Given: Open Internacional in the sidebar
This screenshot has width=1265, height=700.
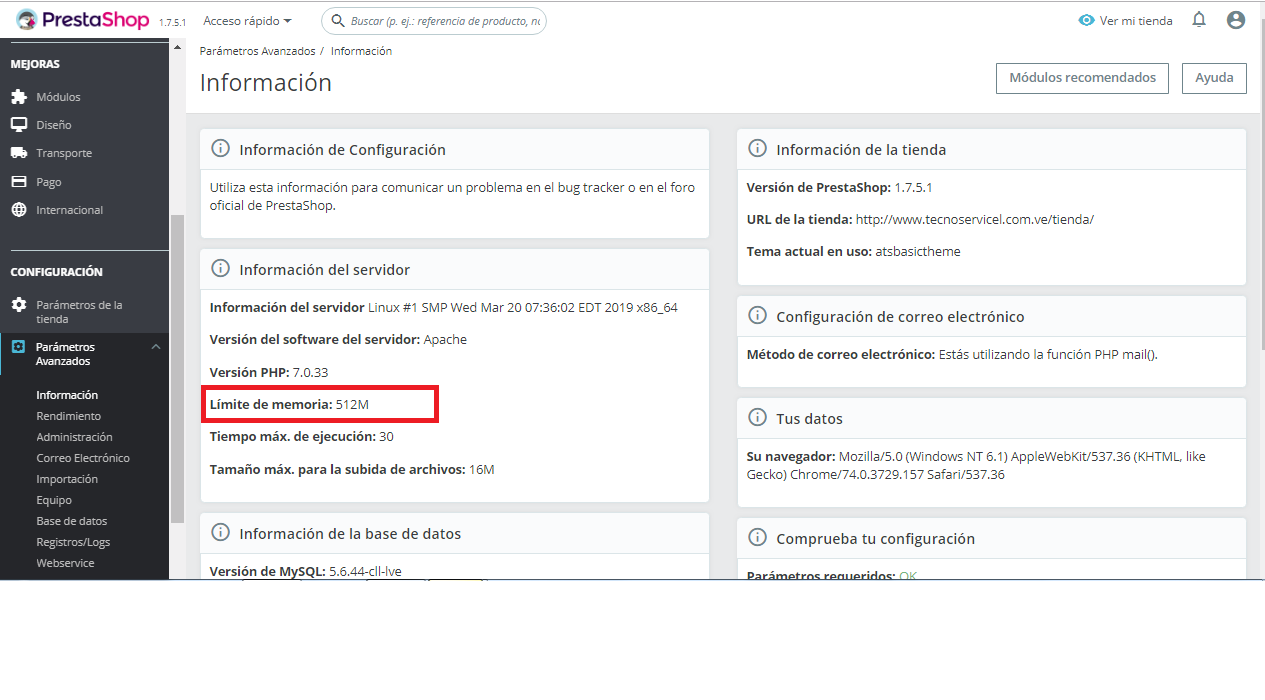Looking at the screenshot, I should pyautogui.click(x=70, y=210).
